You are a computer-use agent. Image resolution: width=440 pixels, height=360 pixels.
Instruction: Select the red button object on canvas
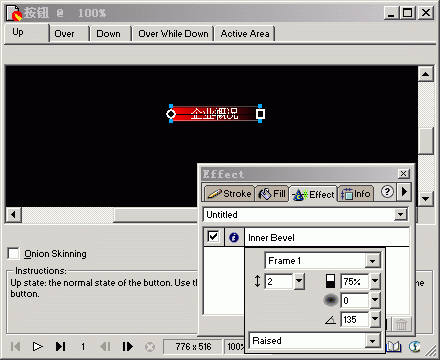pos(216,114)
